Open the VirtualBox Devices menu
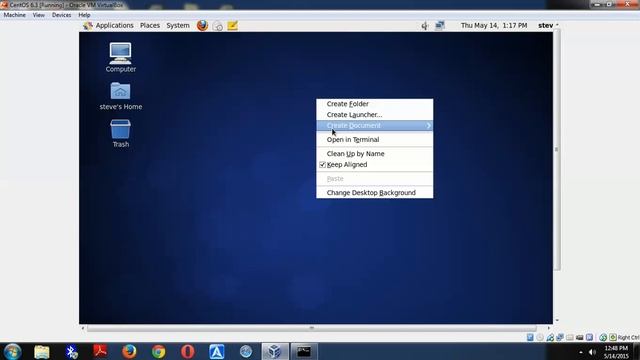The width and height of the screenshot is (640, 360). click(x=61, y=15)
